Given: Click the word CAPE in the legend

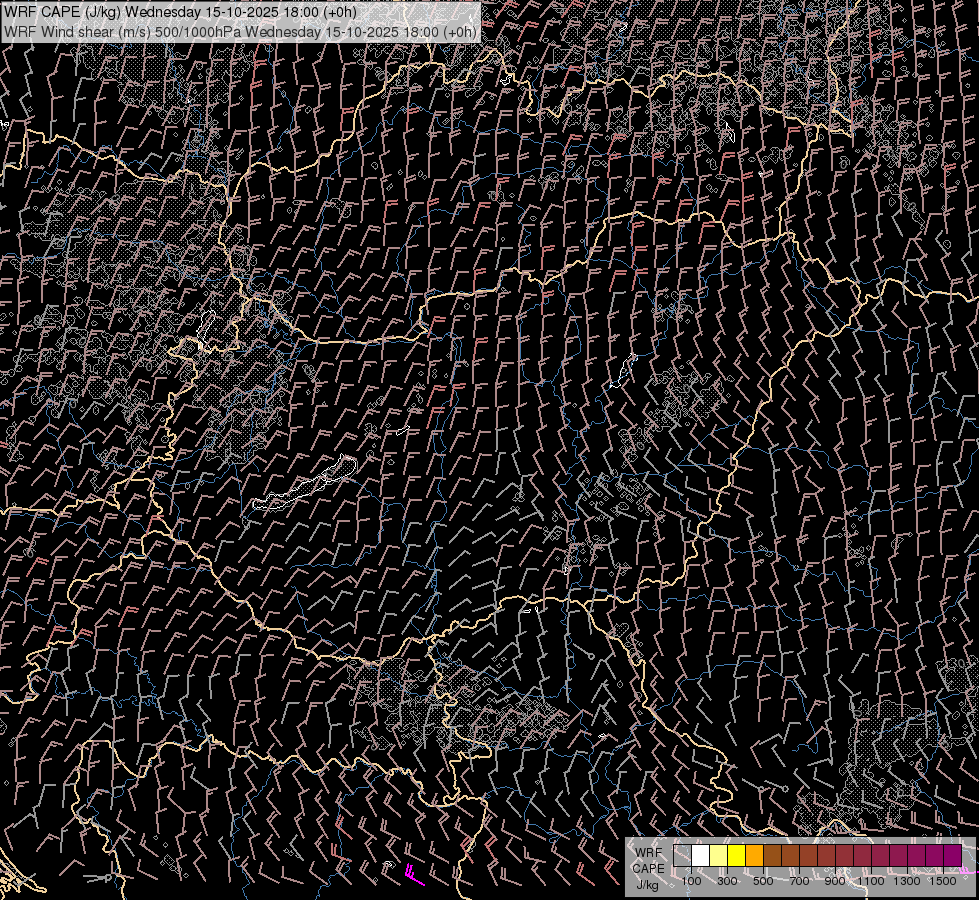Looking at the screenshot, I should [x=648, y=868].
